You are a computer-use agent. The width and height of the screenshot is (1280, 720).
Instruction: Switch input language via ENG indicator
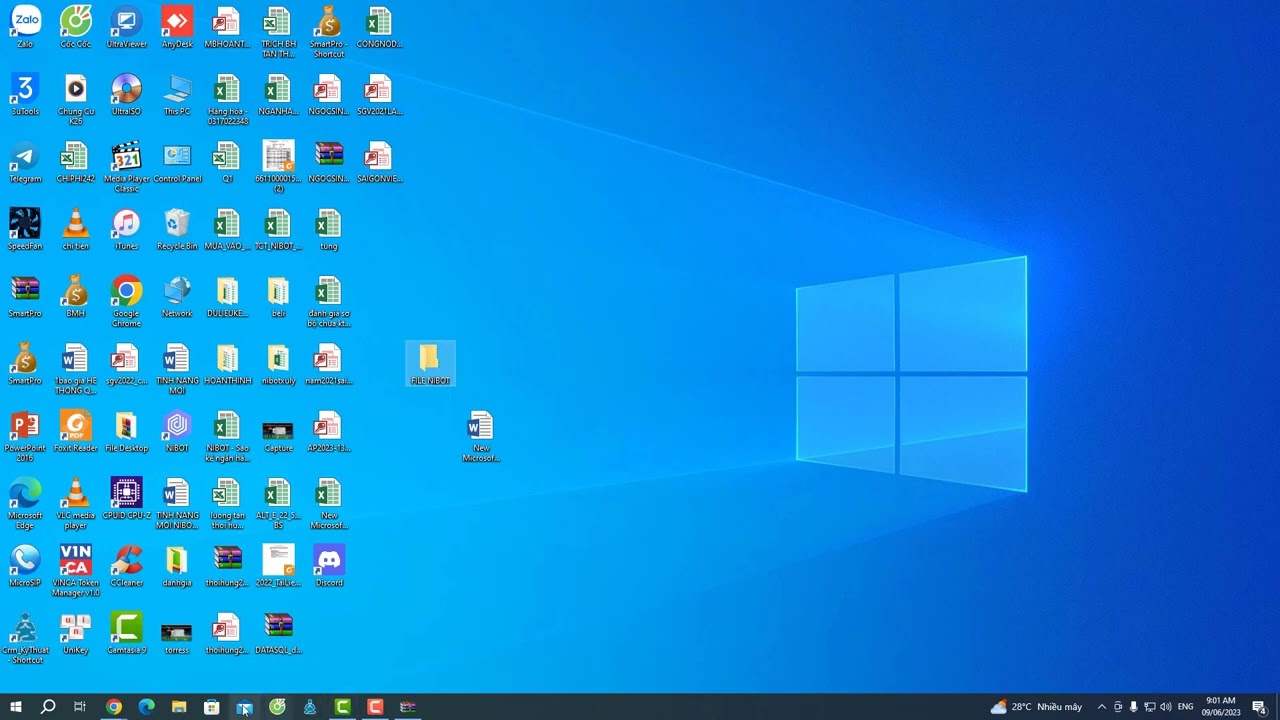point(1186,707)
